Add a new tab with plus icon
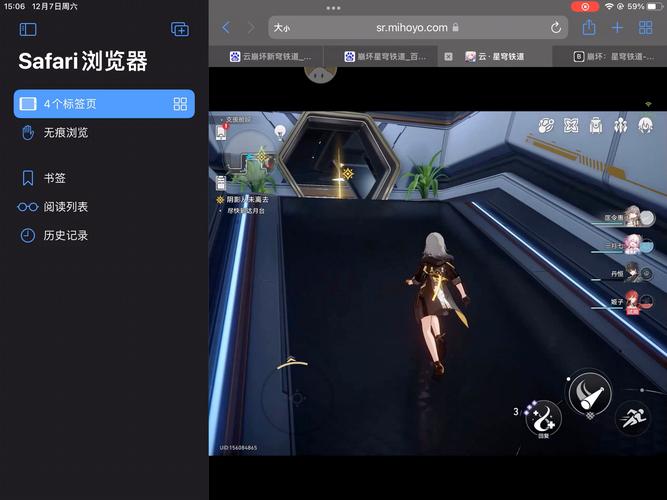This screenshot has height=500, width=667. [x=617, y=28]
